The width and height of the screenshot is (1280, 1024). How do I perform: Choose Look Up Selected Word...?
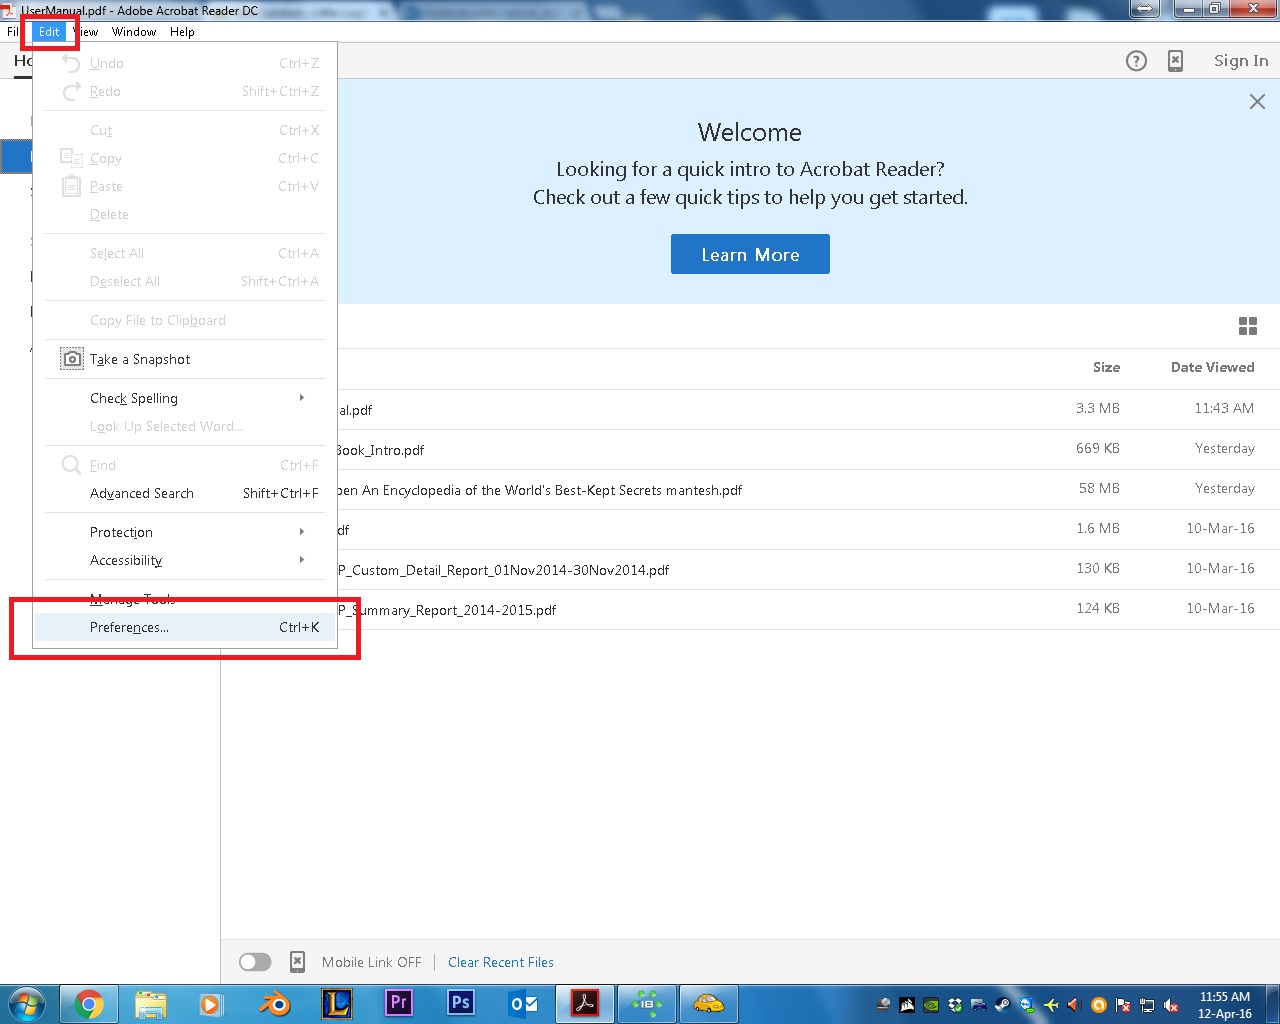coord(185,426)
